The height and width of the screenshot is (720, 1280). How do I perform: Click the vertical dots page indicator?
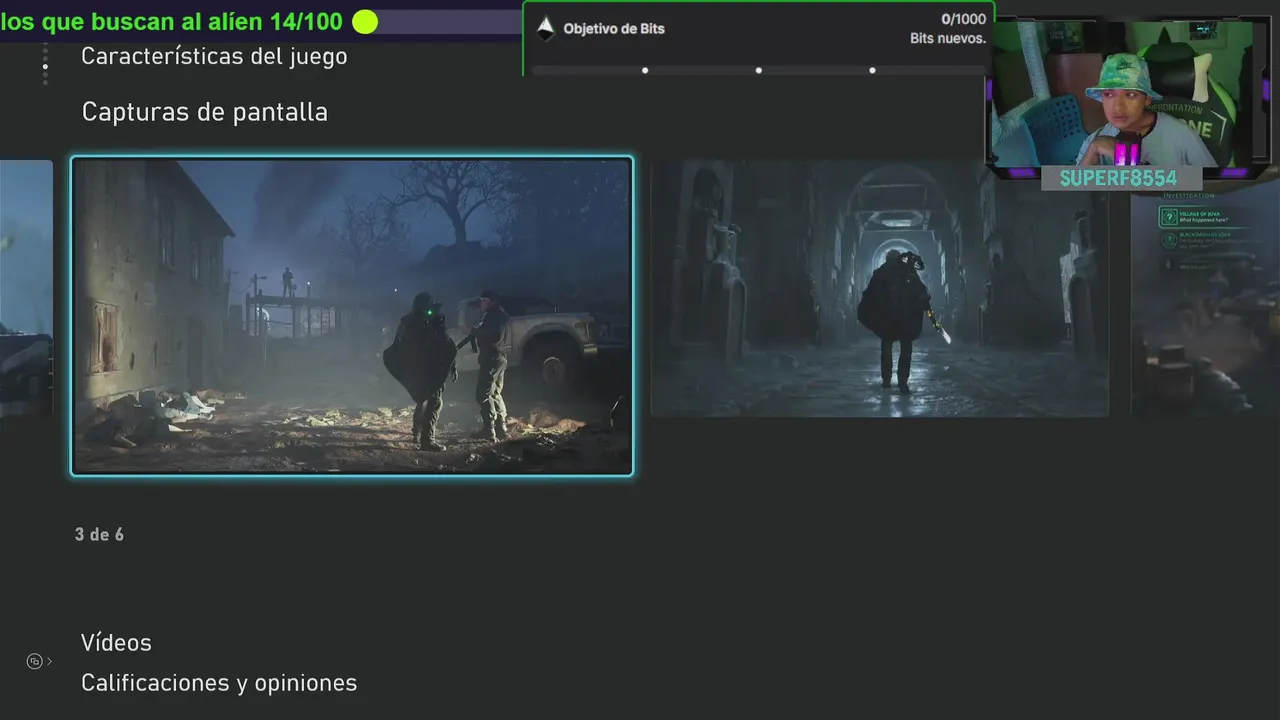tap(45, 63)
